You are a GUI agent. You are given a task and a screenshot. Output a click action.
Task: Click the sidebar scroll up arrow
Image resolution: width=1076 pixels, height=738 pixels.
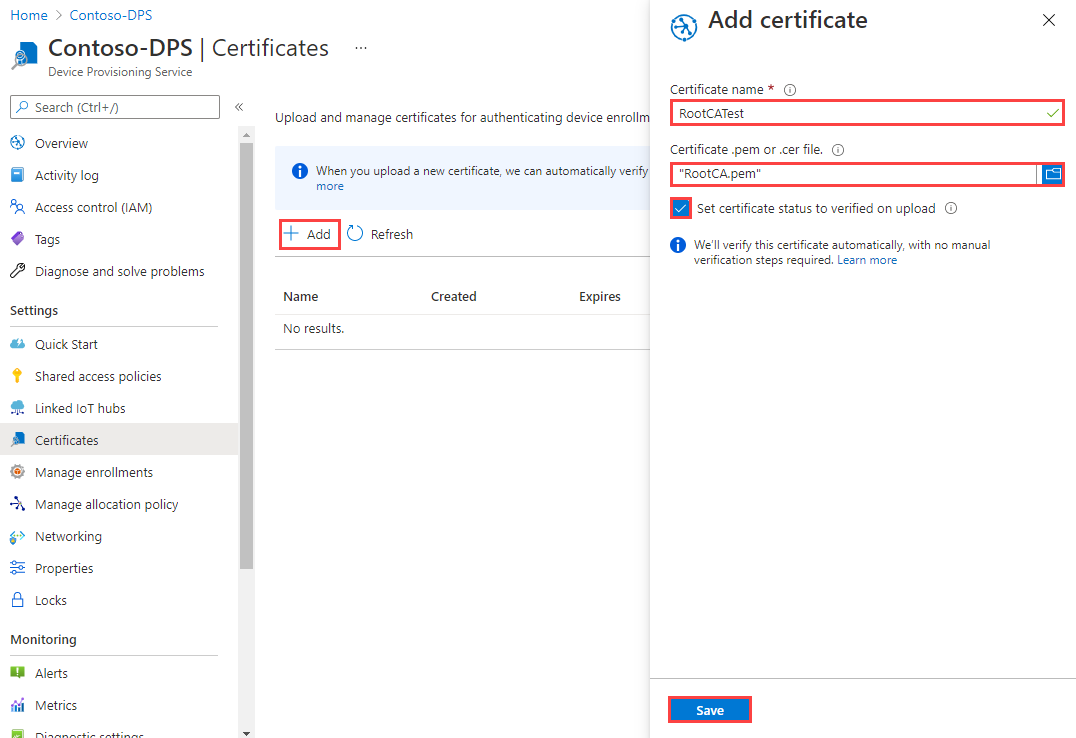[x=246, y=135]
